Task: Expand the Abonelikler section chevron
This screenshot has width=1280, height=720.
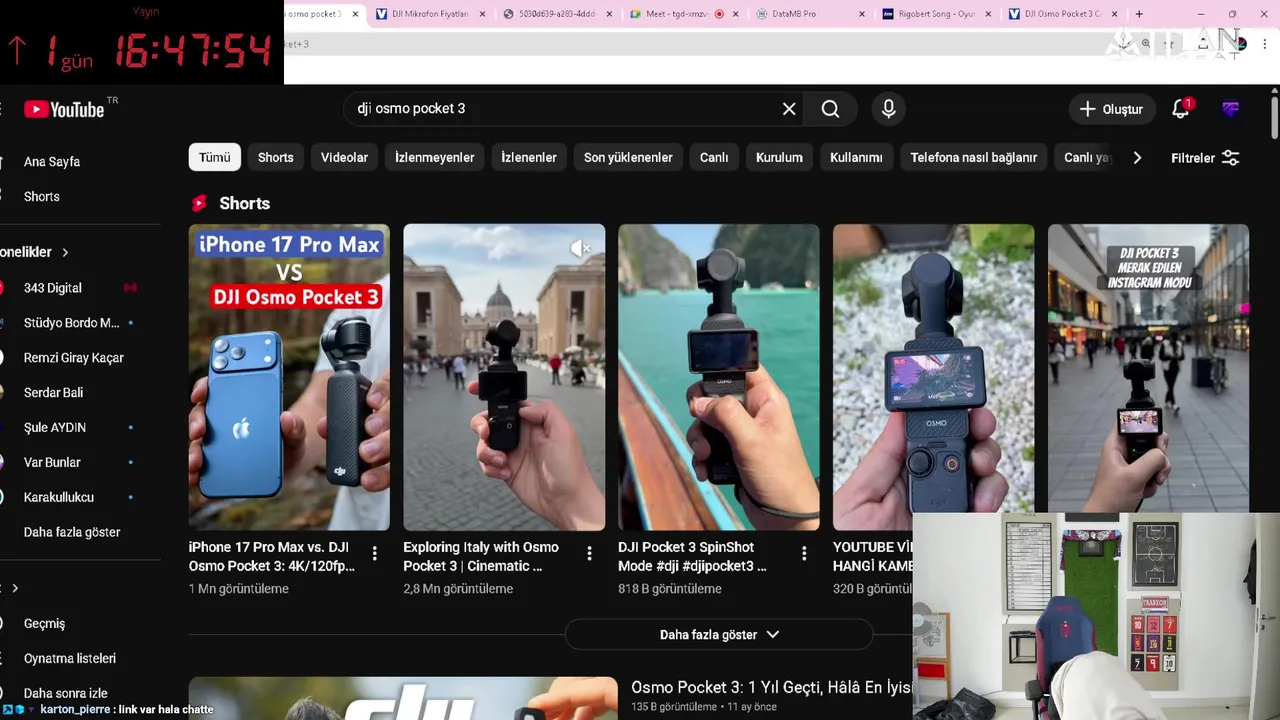Action: [65, 252]
